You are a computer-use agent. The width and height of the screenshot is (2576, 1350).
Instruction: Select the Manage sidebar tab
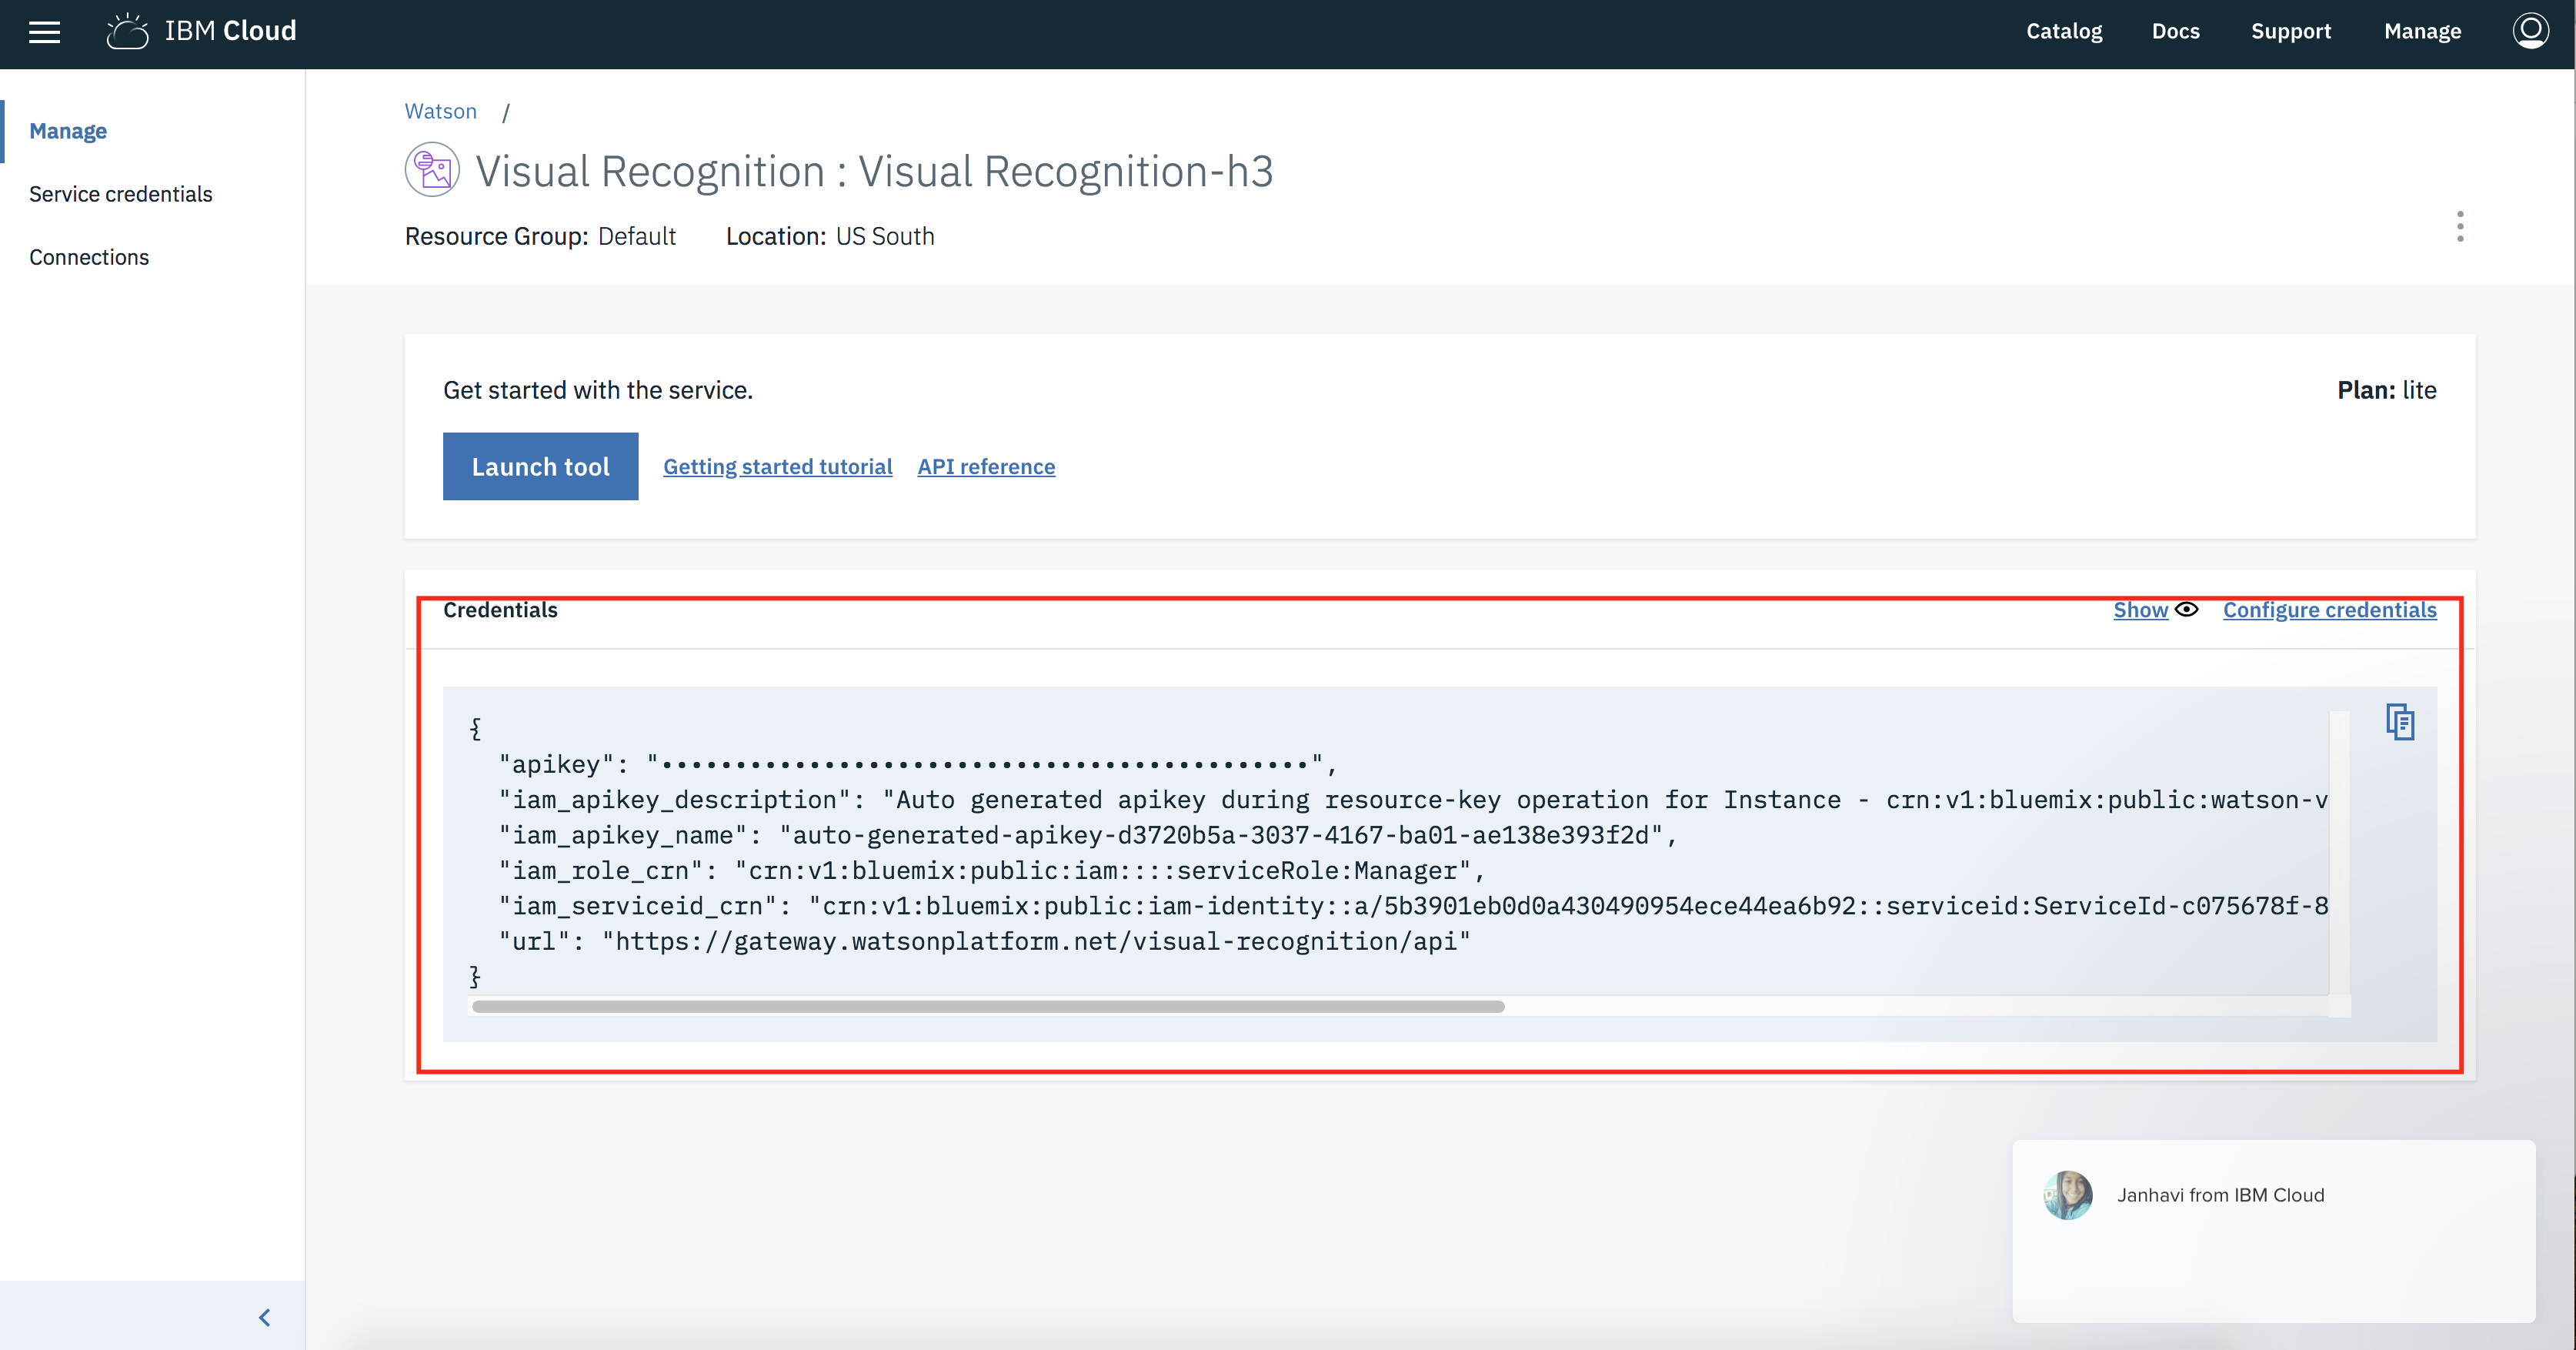(68, 131)
